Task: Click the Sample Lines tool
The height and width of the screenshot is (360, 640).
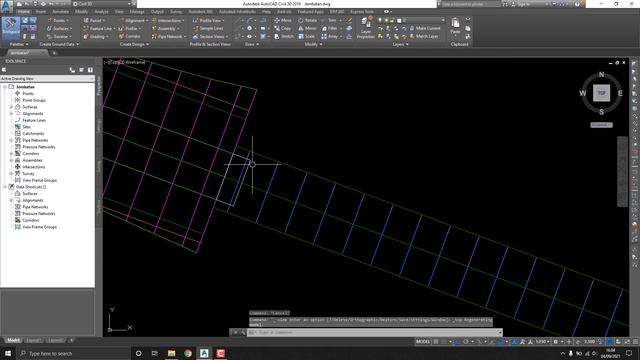Action: click(x=208, y=28)
